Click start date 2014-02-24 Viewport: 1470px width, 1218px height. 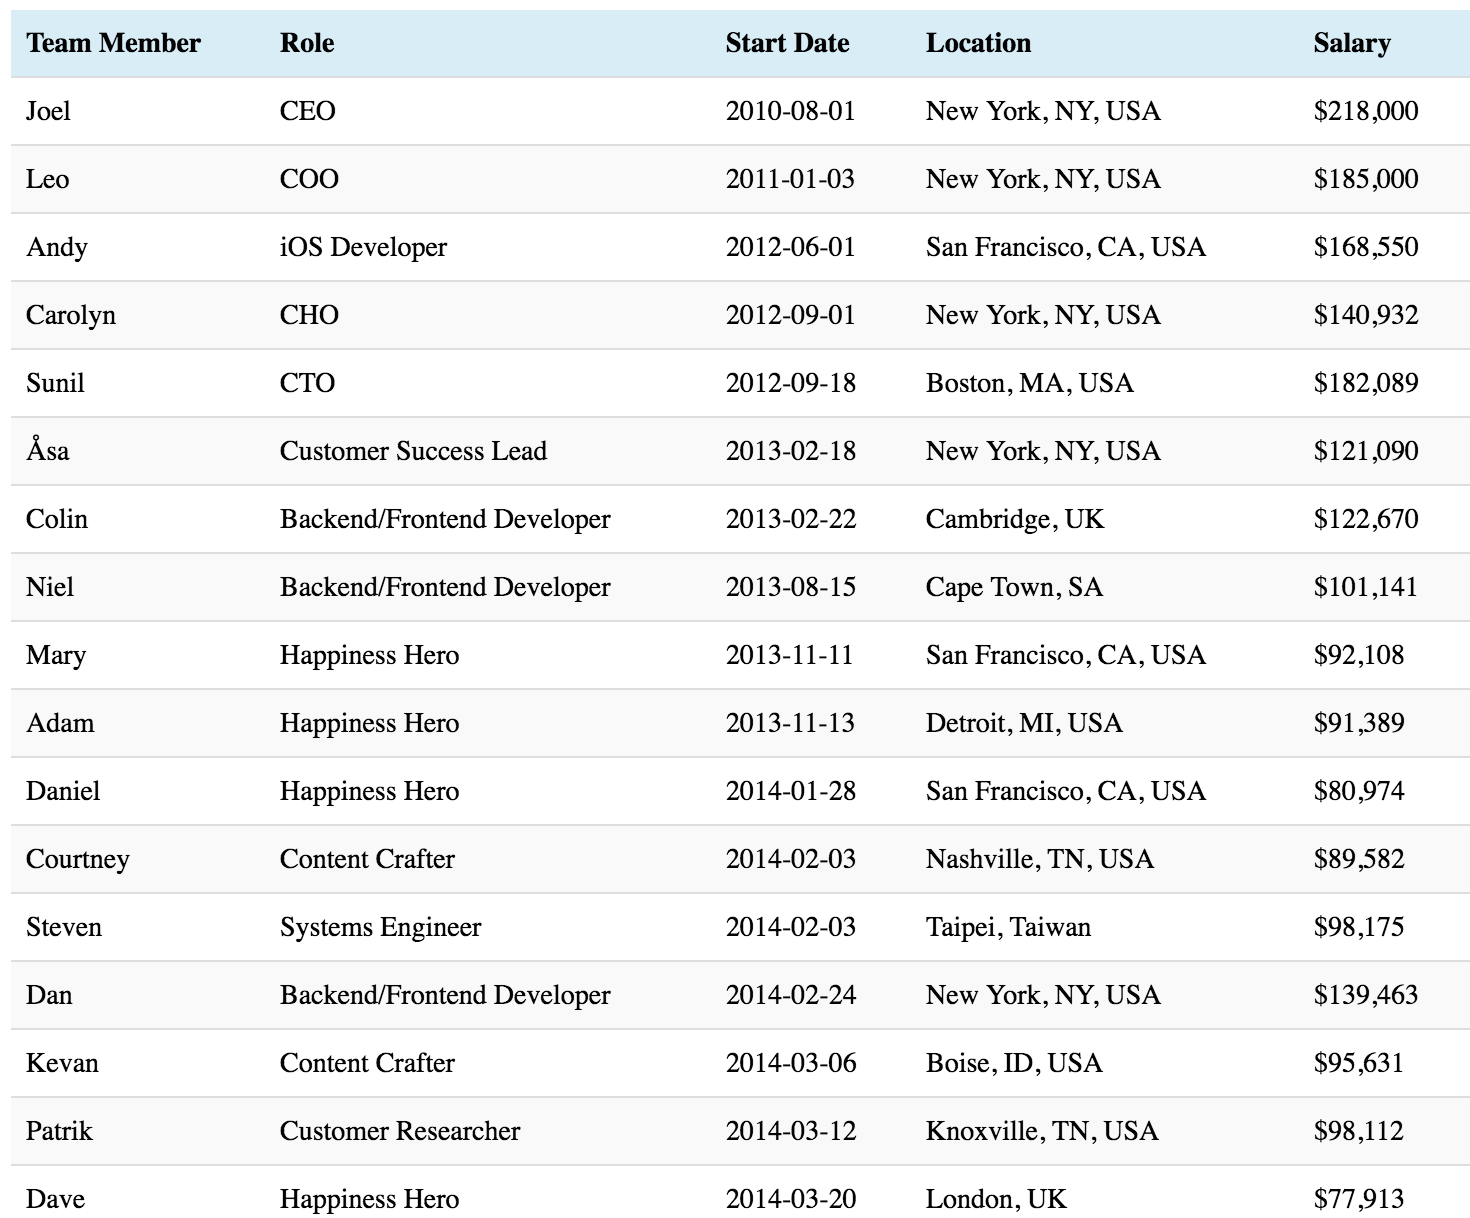[x=791, y=995]
